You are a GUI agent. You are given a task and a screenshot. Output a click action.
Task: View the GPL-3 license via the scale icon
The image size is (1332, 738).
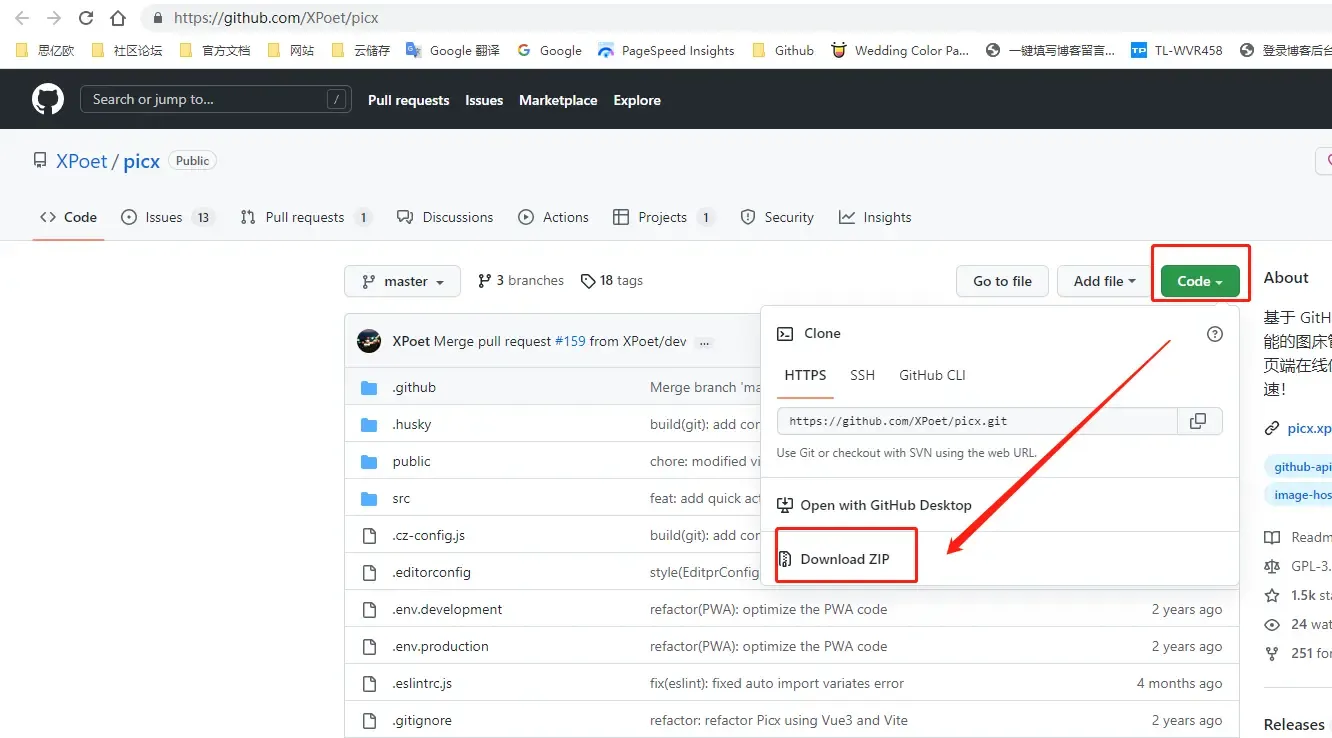(1272, 566)
